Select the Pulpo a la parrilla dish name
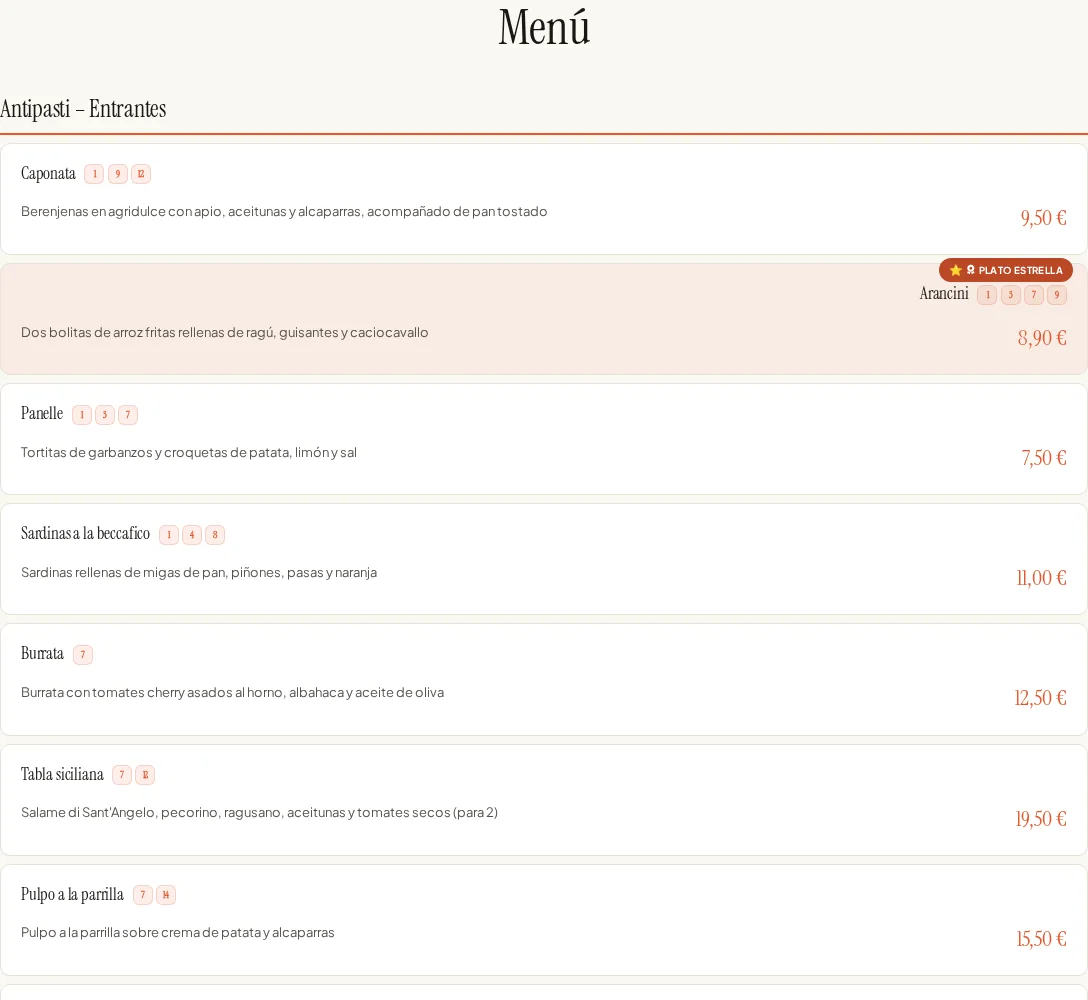The height and width of the screenshot is (1000, 1088). point(72,895)
